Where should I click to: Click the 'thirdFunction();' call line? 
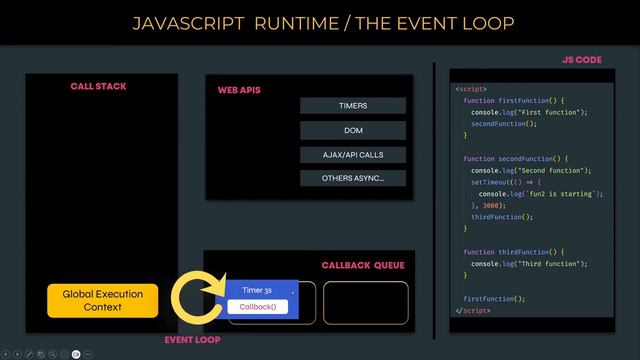(x=502, y=217)
